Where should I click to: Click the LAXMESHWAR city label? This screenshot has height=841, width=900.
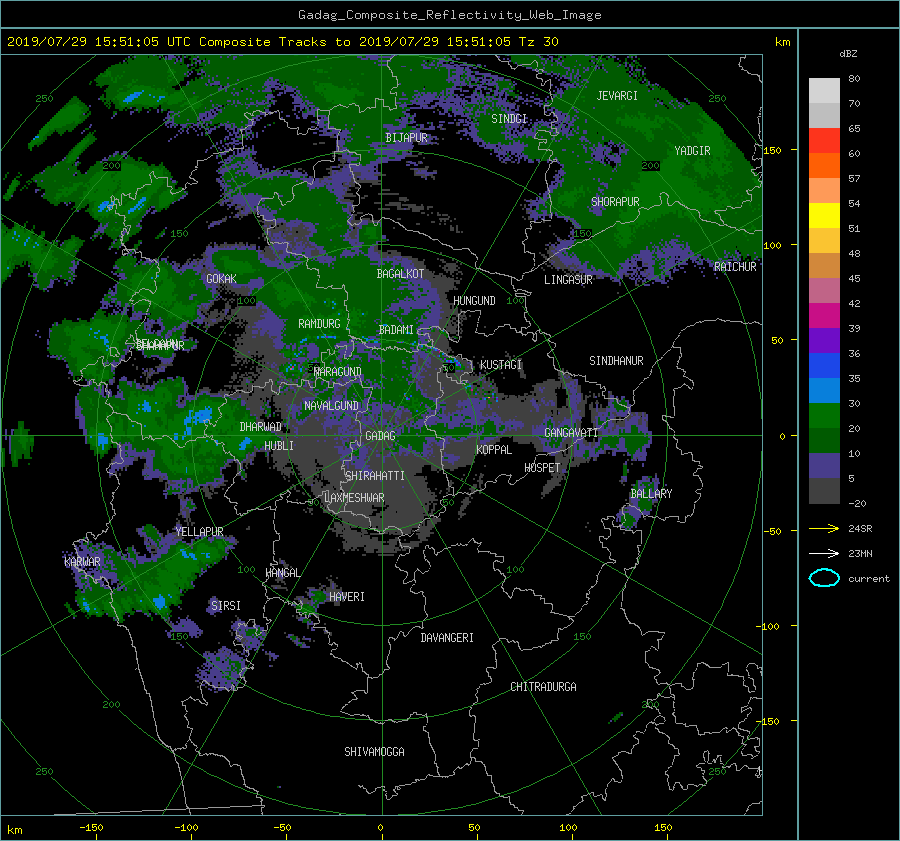(x=354, y=498)
